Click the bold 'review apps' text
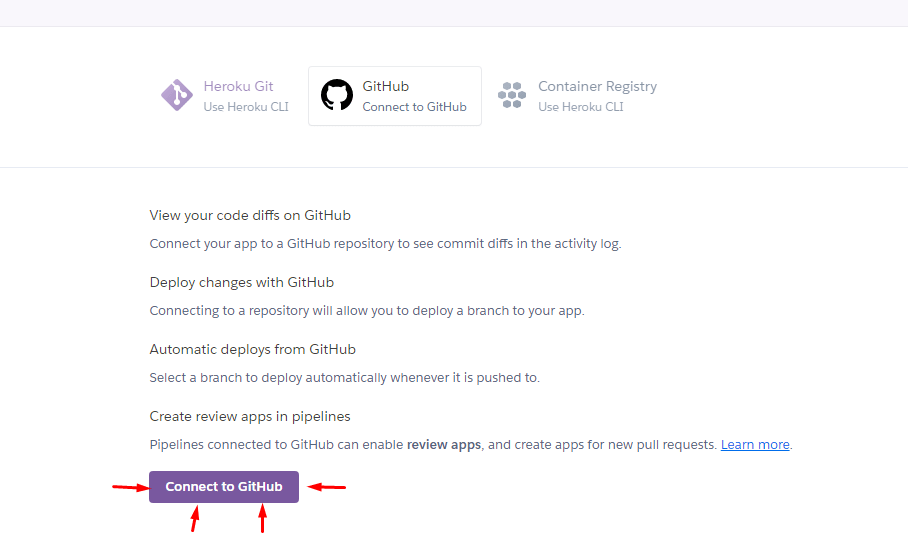The width and height of the screenshot is (908, 547). point(444,445)
